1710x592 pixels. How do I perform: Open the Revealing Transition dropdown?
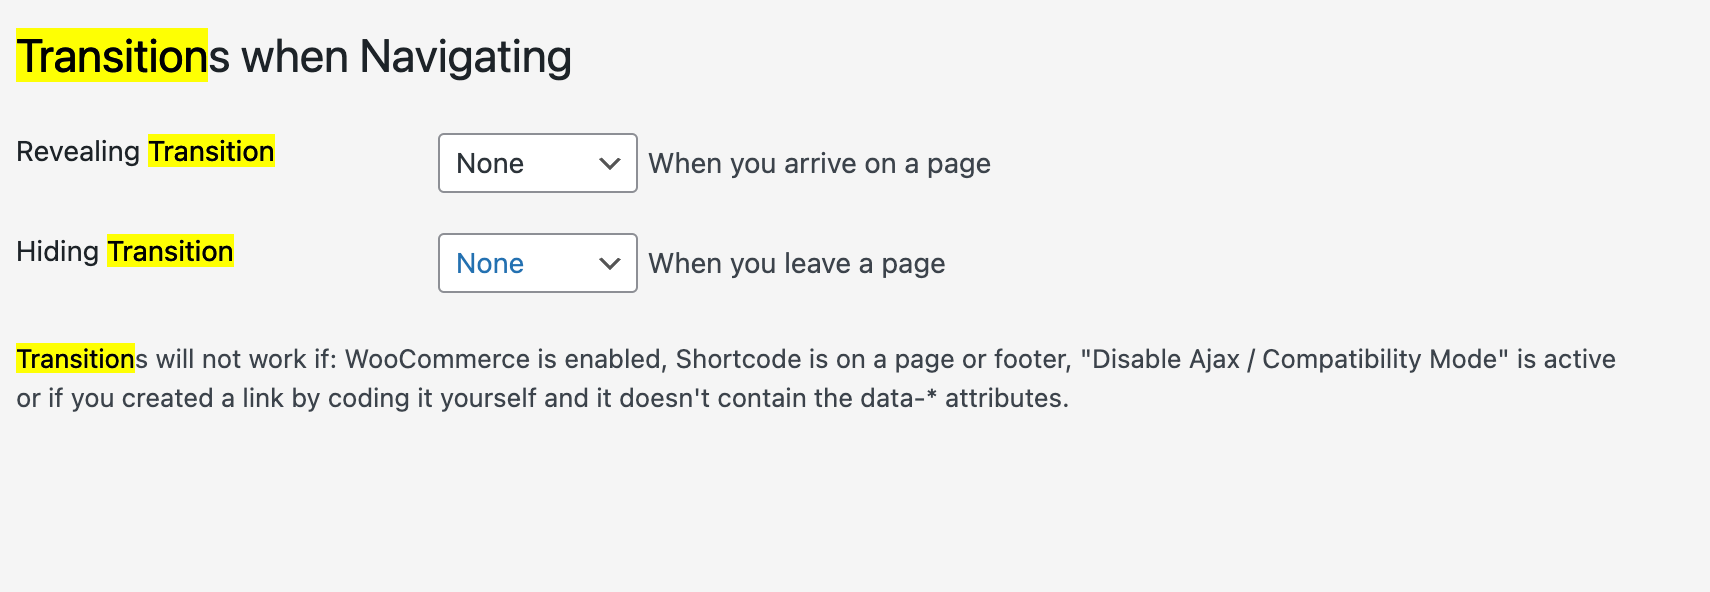[537, 163]
